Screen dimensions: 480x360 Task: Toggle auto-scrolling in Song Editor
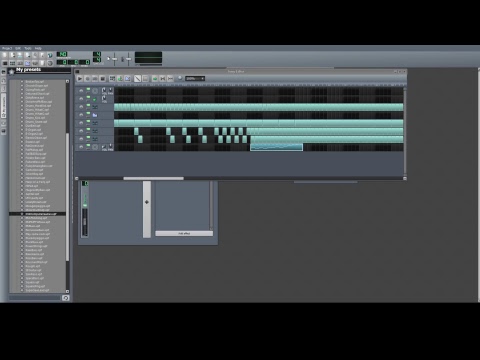point(155,79)
